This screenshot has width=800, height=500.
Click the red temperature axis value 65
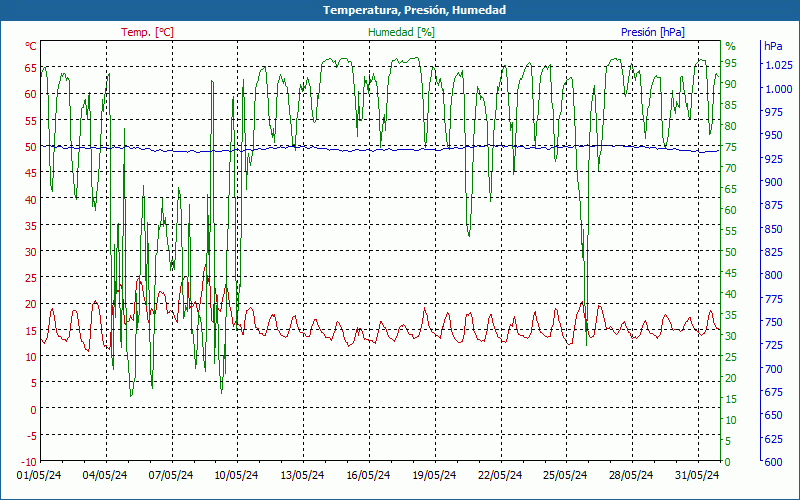click(31, 68)
